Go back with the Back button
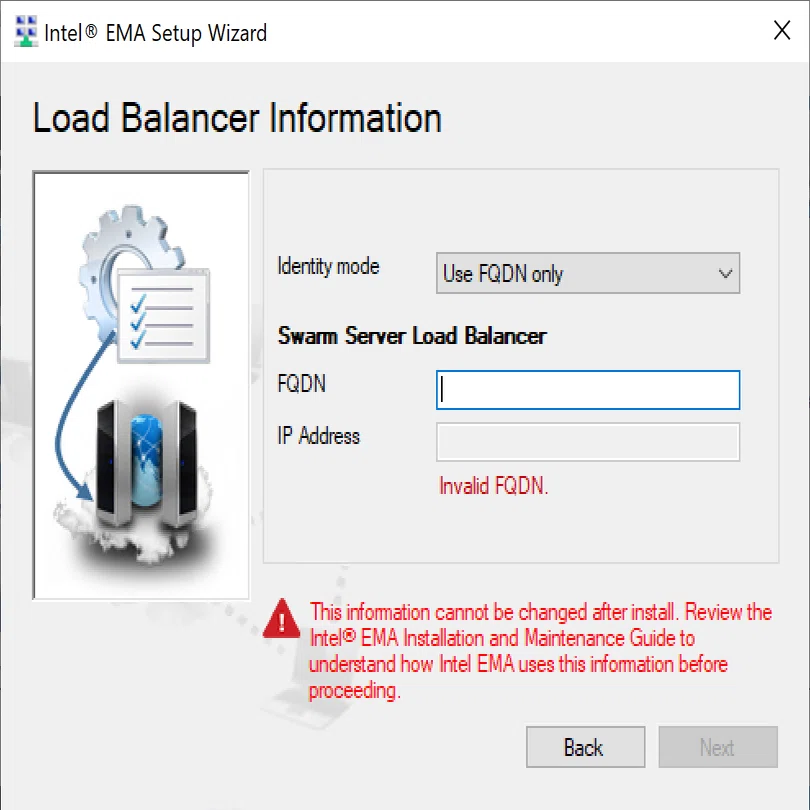Image resolution: width=810 pixels, height=810 pixels. click(585, 747)
